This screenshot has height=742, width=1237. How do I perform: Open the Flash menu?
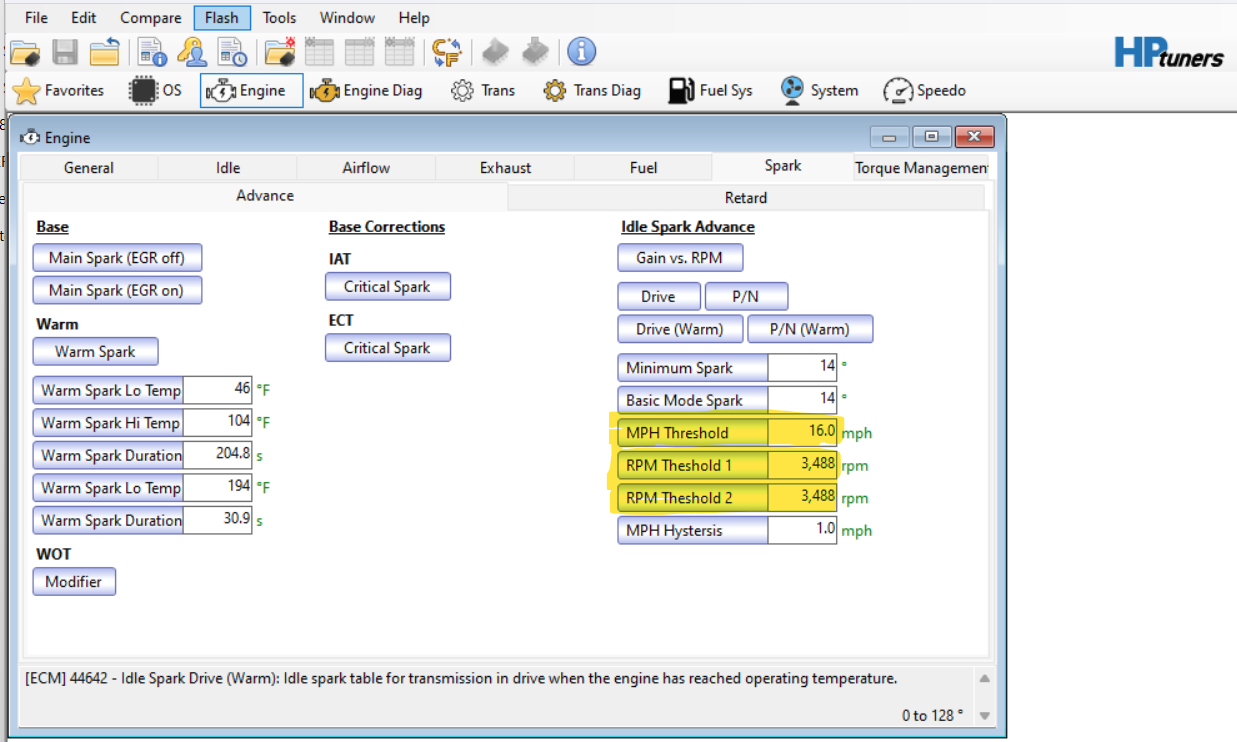pyautogui.click(x=222, y=18)
